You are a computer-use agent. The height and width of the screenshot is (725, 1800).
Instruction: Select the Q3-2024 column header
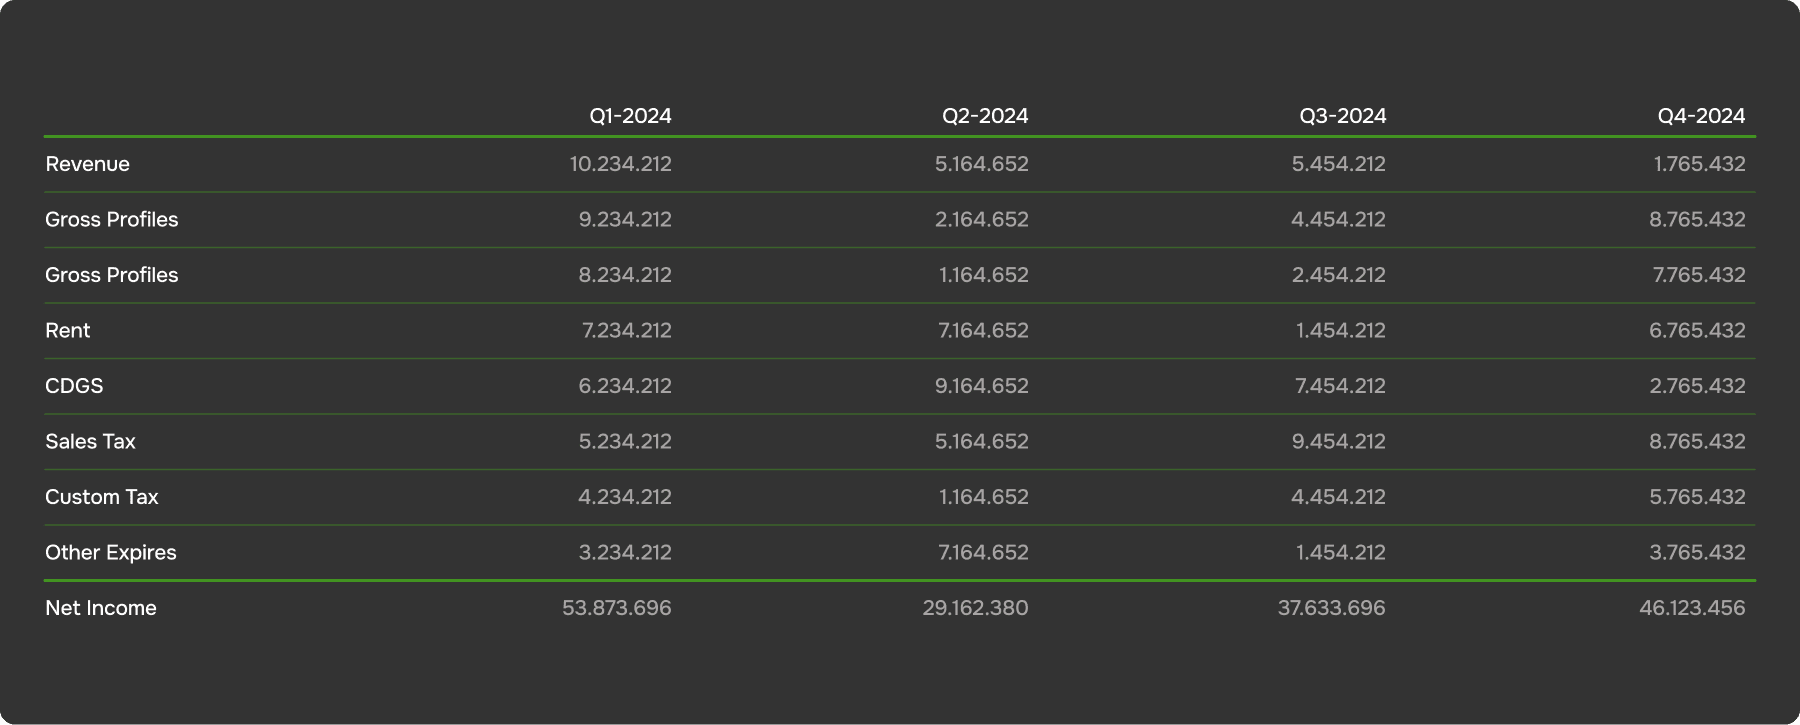(x=1342, y=116)
